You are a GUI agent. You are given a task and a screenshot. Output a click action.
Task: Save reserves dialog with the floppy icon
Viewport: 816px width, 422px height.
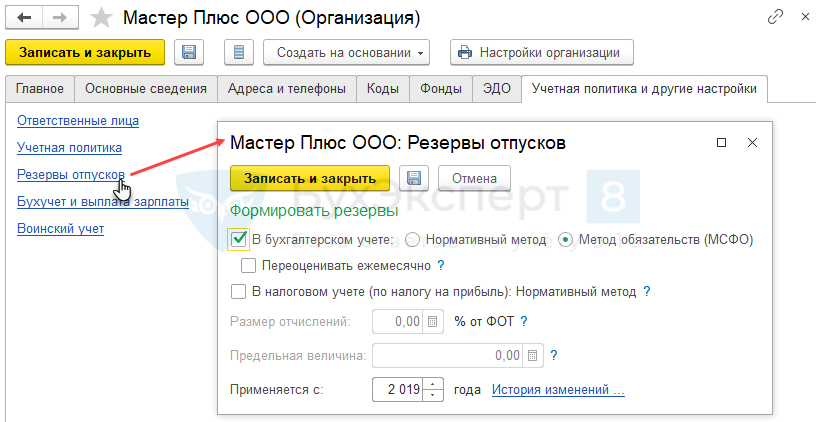click(414, 178)
